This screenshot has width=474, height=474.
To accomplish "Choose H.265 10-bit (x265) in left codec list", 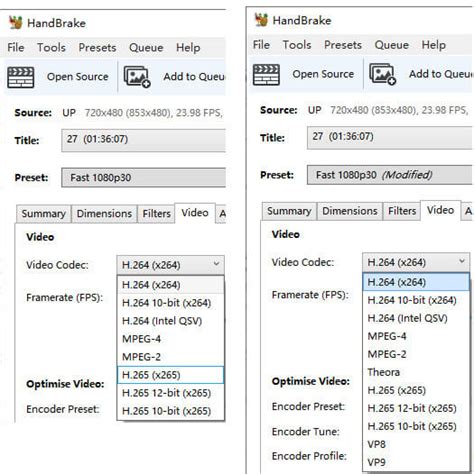I will [170, 411].
